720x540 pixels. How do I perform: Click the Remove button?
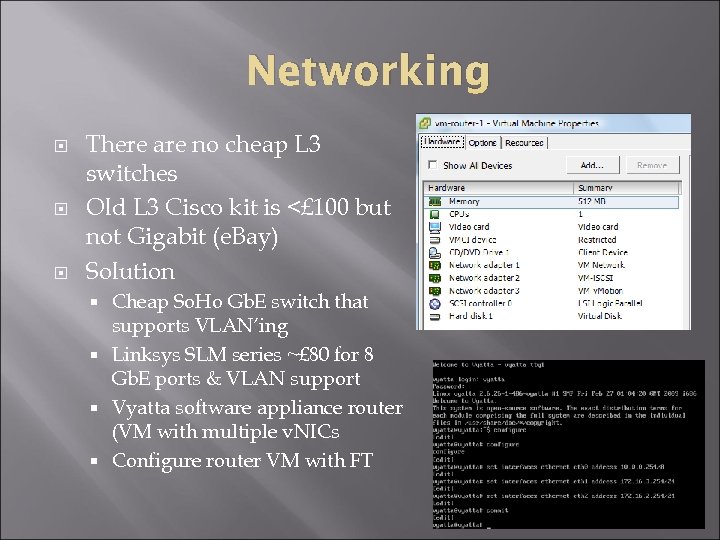click(x=652, y=165)
